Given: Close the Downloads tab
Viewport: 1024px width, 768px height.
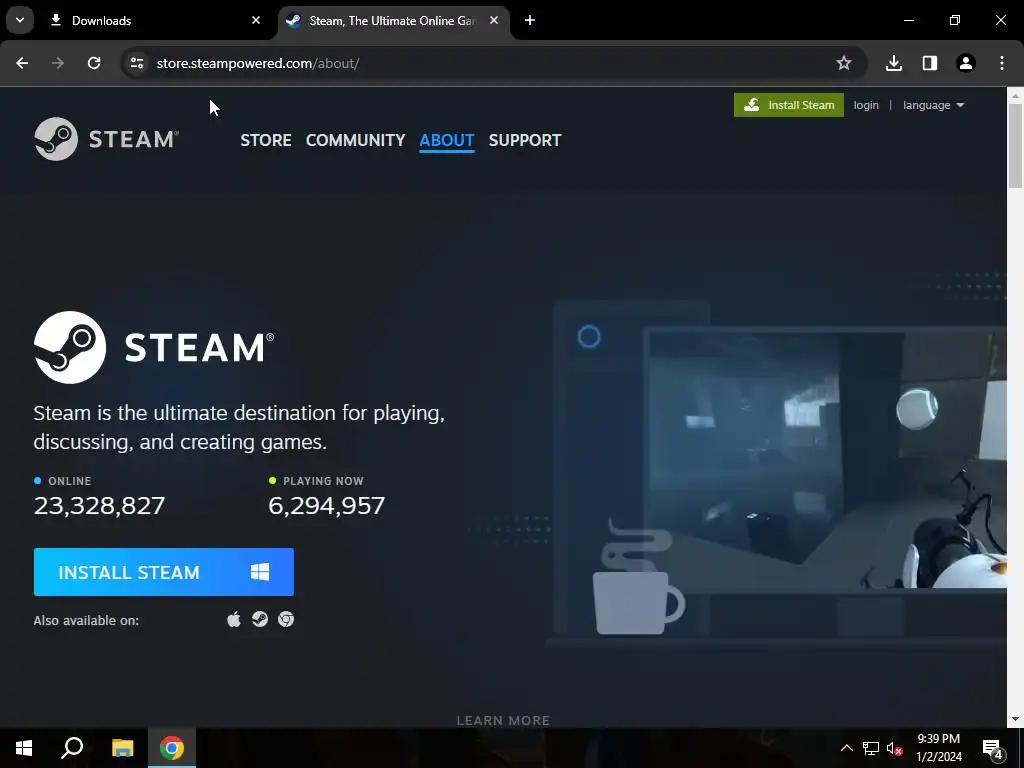Looking at the screenshot, I should [x=256, y=20].
